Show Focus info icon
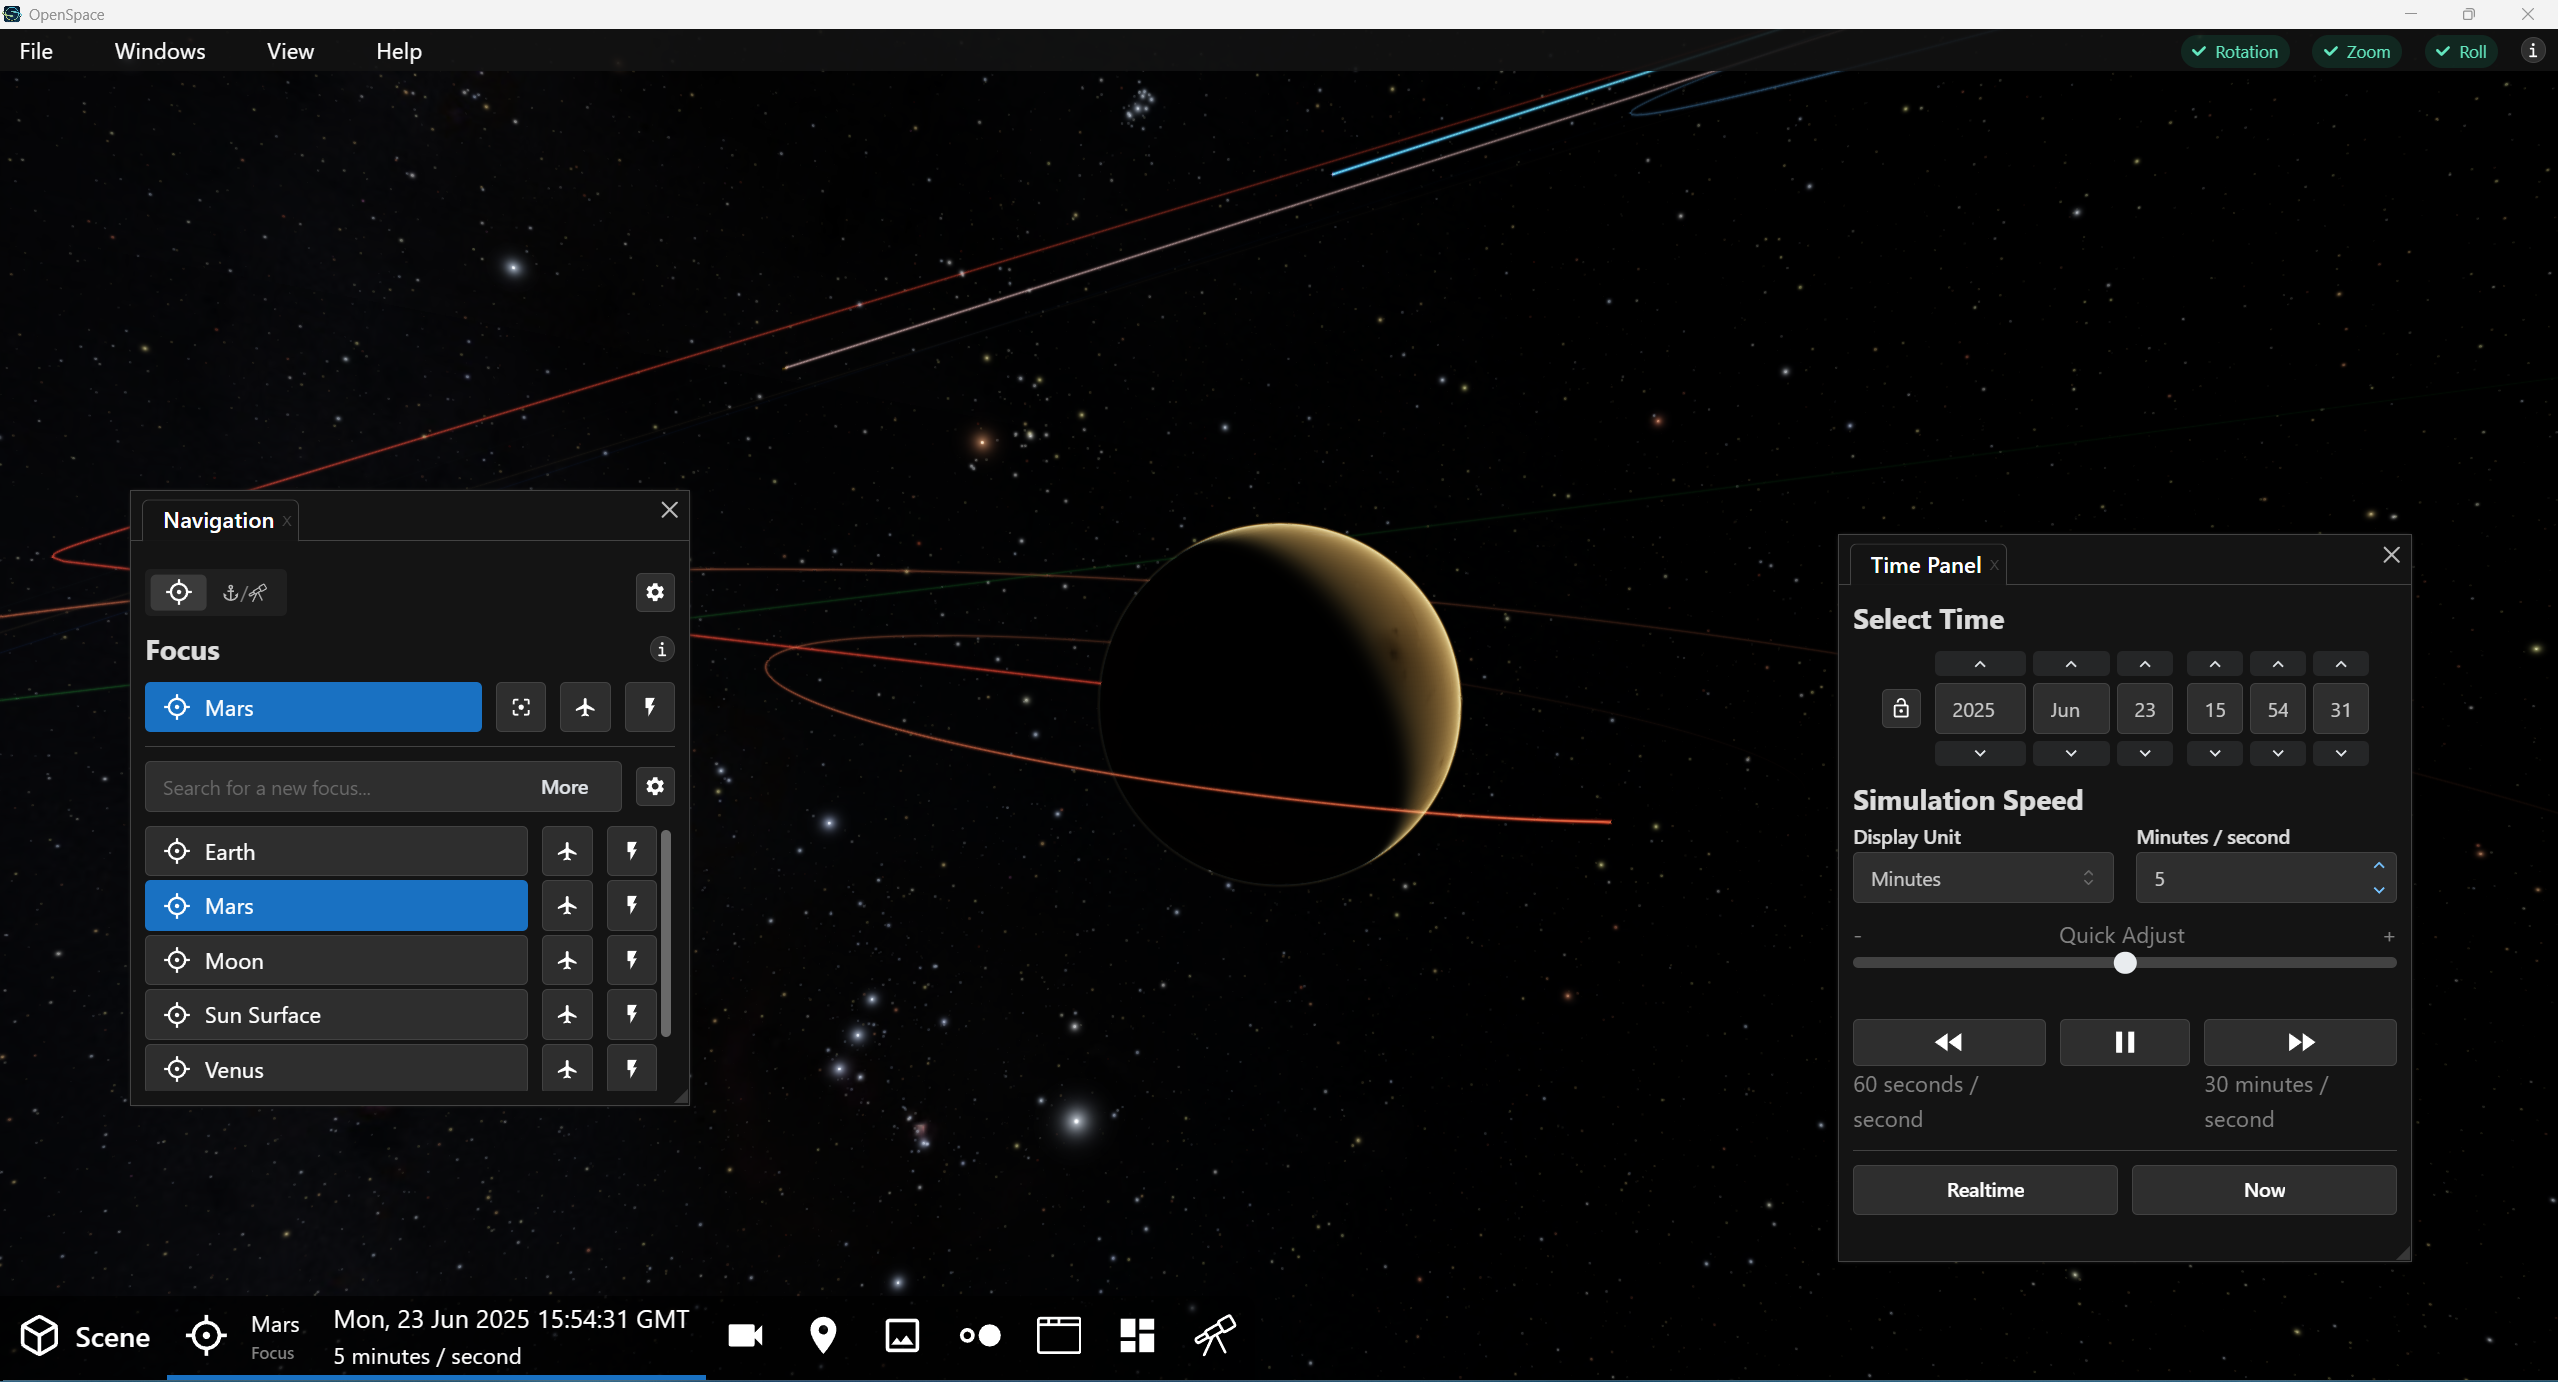Image resolution: width=2558 pixels, height=1382 pixels. tap(662, 650)
